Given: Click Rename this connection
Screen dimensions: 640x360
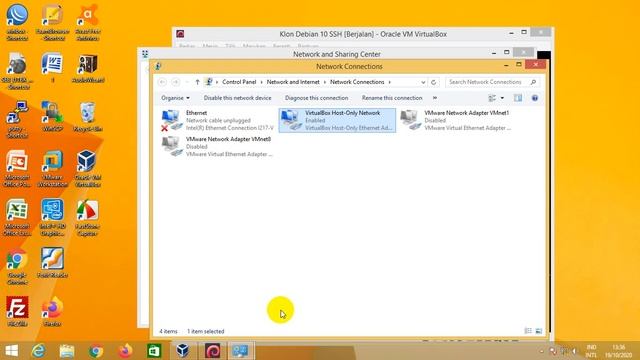Looking at the screenshot, I should point(392,98).
